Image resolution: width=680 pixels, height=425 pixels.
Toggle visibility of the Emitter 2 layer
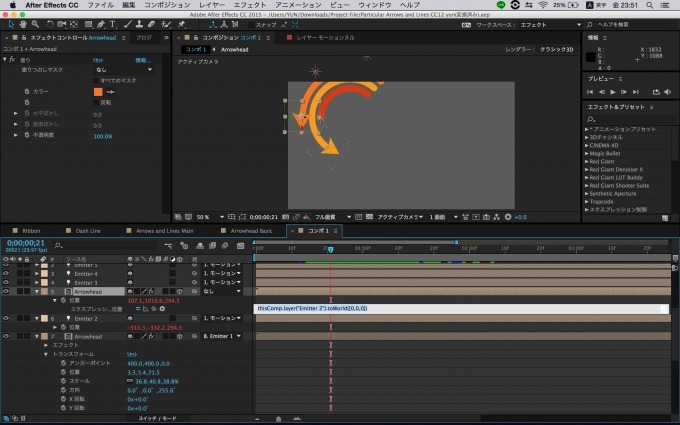pyautogui.click(x=6, y=318)
